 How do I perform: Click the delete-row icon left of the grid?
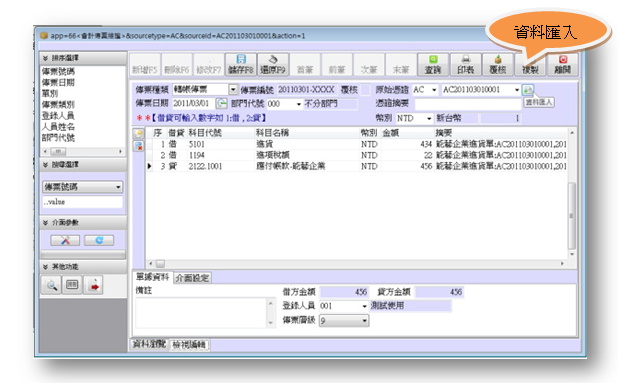point(138,146)
